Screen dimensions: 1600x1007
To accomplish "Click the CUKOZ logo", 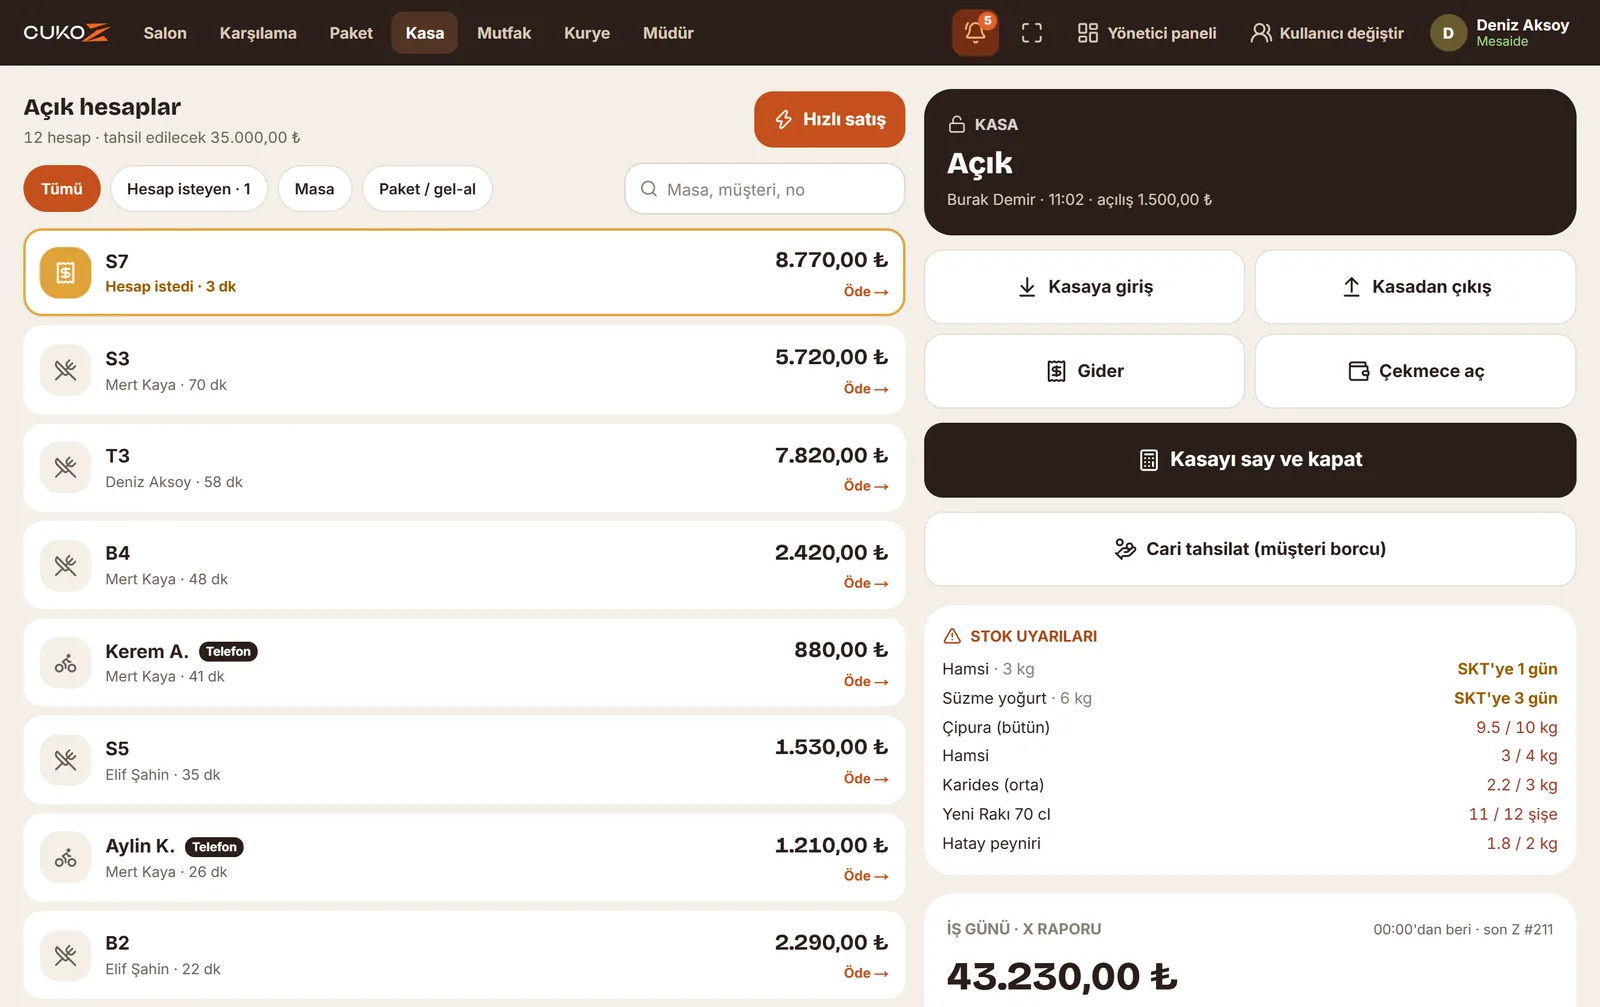I will (x=66, y=33).
